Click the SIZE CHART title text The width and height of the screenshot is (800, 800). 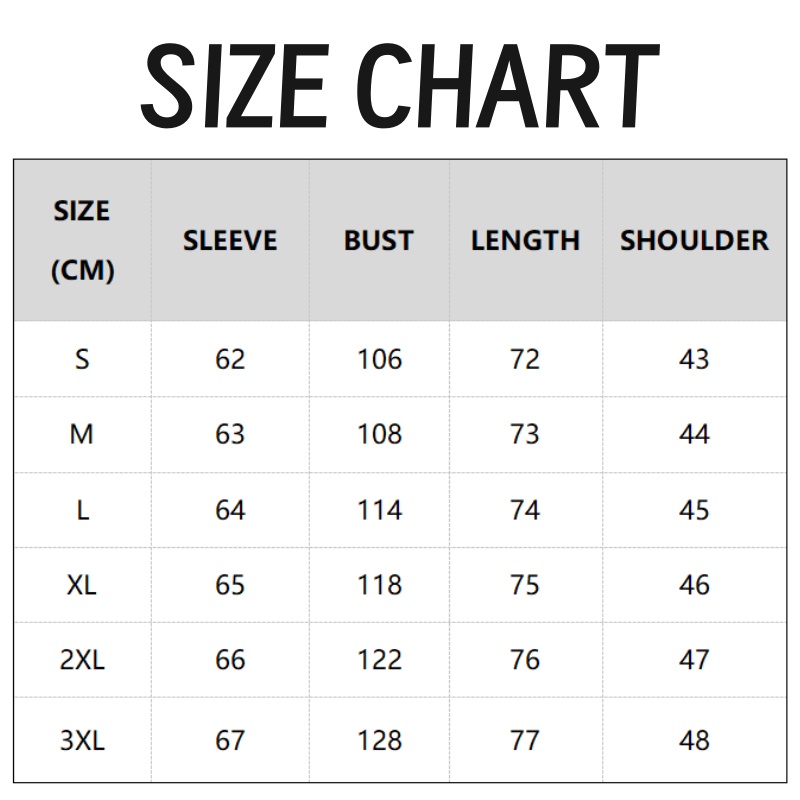point(399,85)
